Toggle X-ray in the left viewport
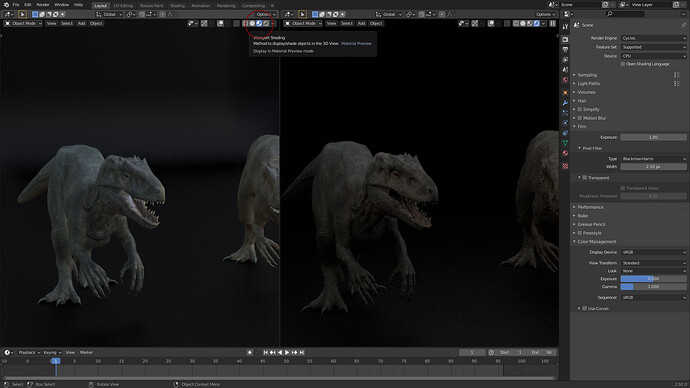This screenshot has height=388, width=690. (236, 23)
